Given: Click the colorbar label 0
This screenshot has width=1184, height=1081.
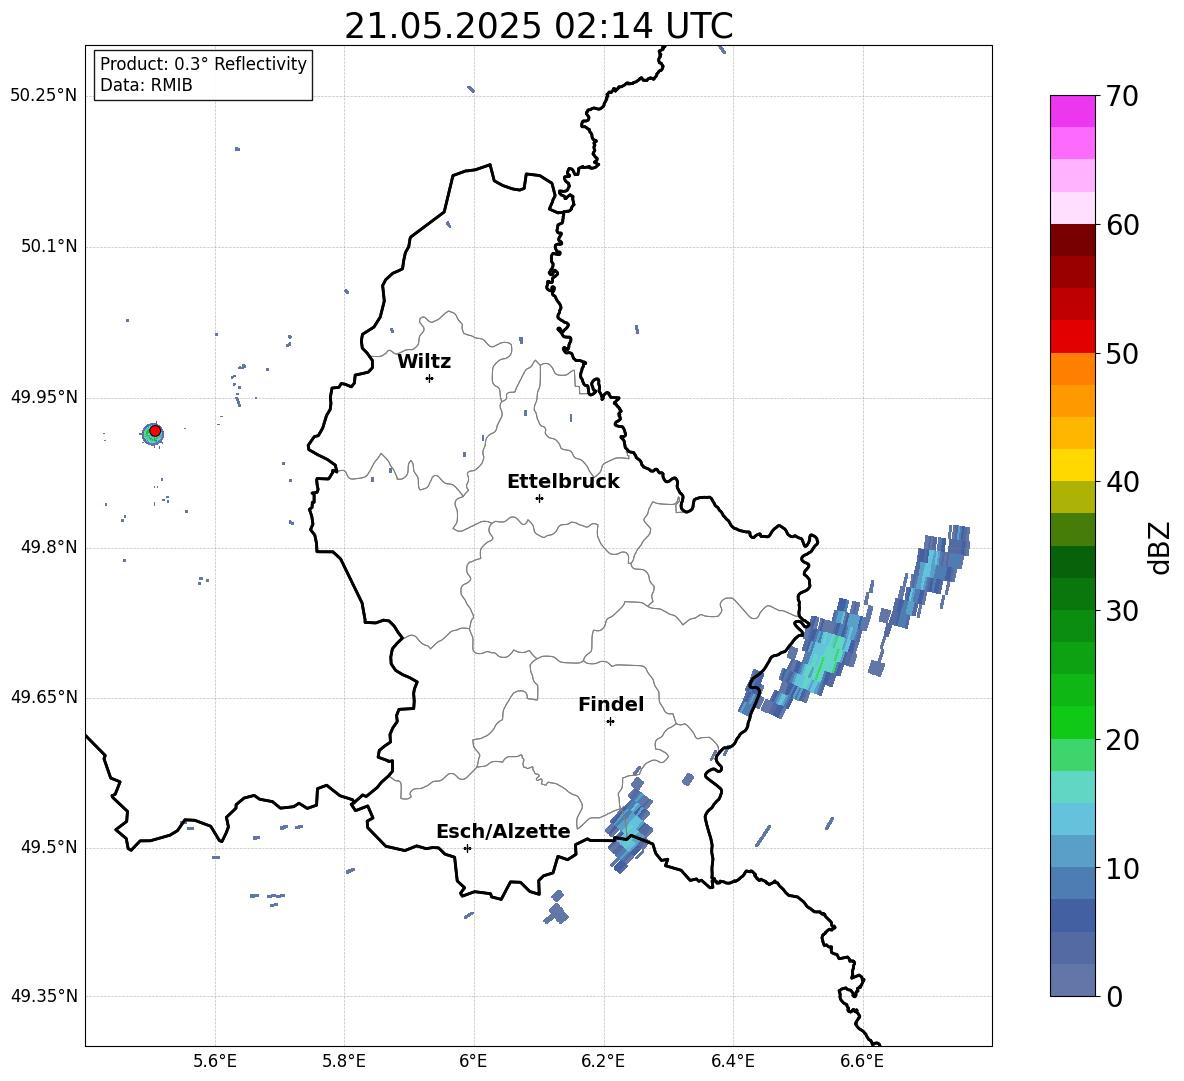Looking at the screenshot, I should [1114, 997].
